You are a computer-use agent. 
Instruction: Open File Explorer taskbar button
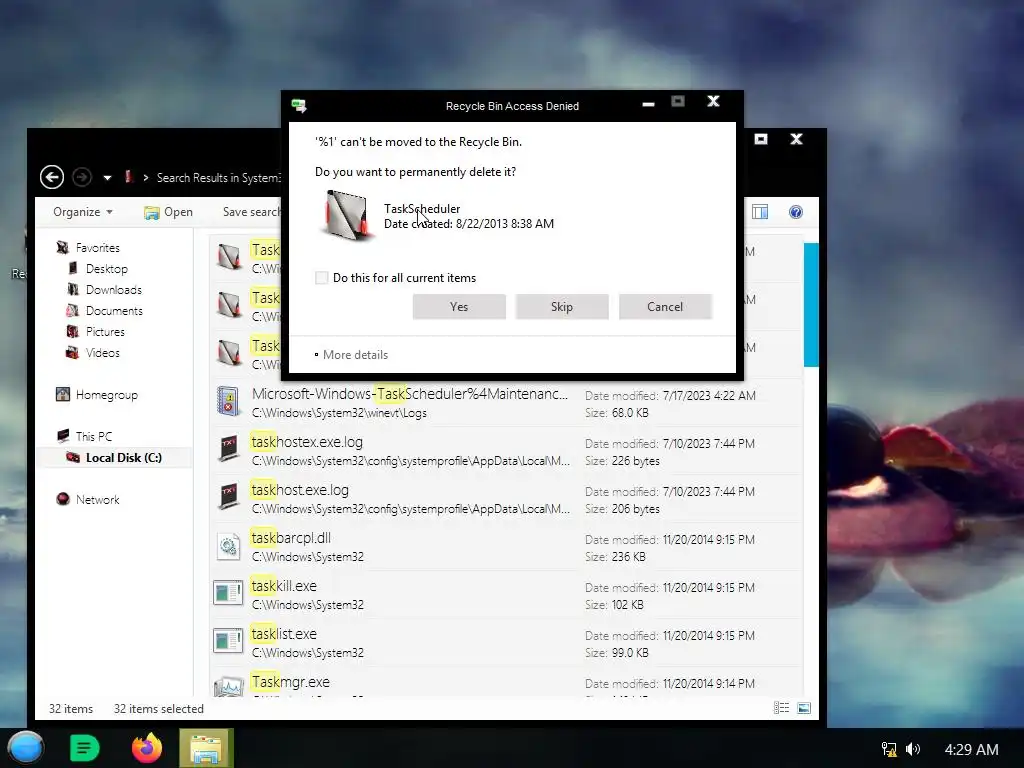pos(206,748)
